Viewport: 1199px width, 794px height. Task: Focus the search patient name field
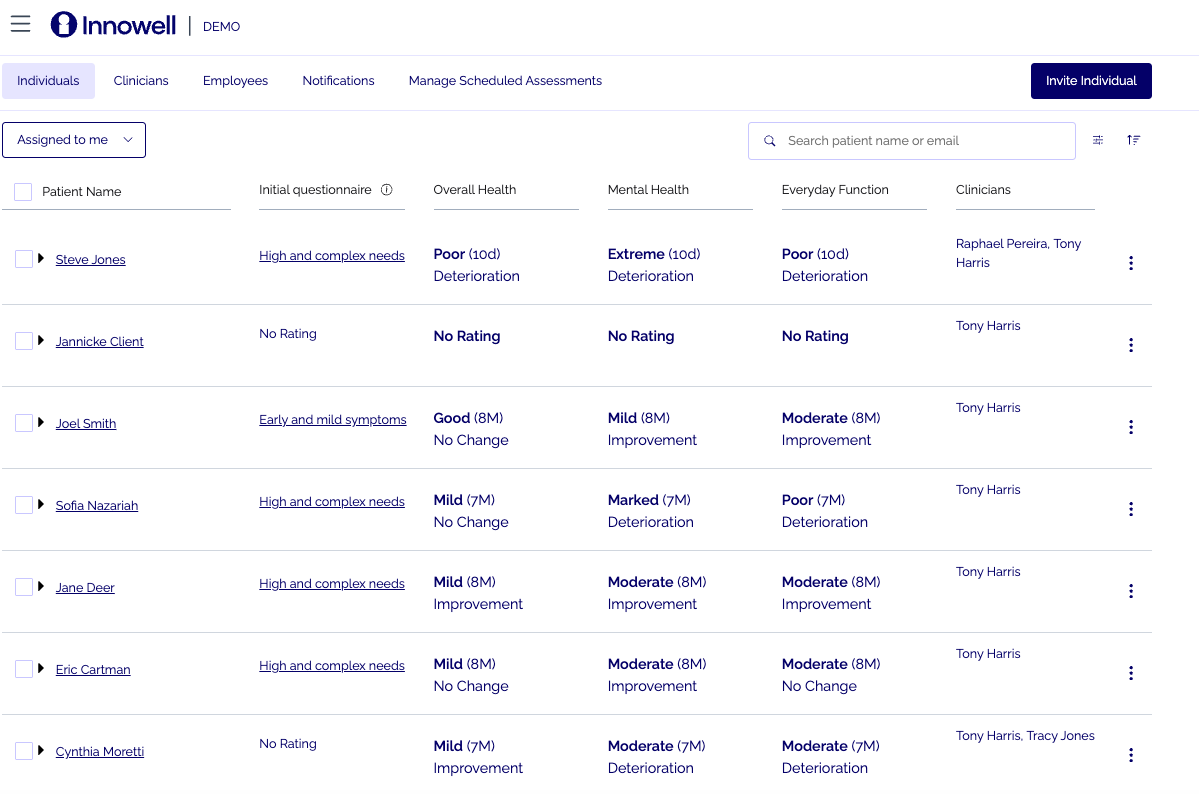coord(911,141)
